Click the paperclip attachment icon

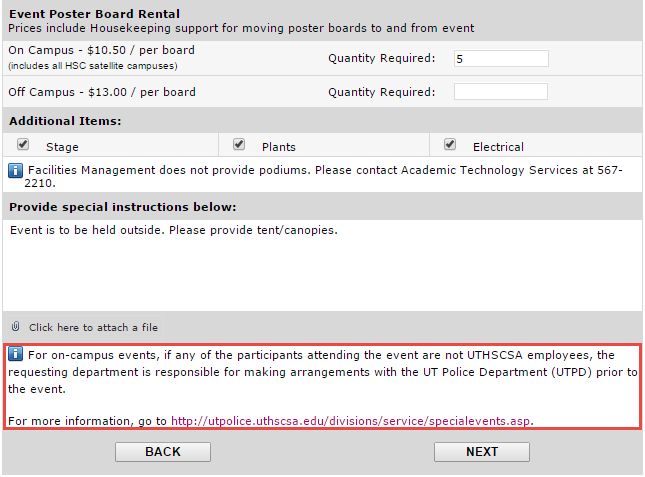[16, 327]
